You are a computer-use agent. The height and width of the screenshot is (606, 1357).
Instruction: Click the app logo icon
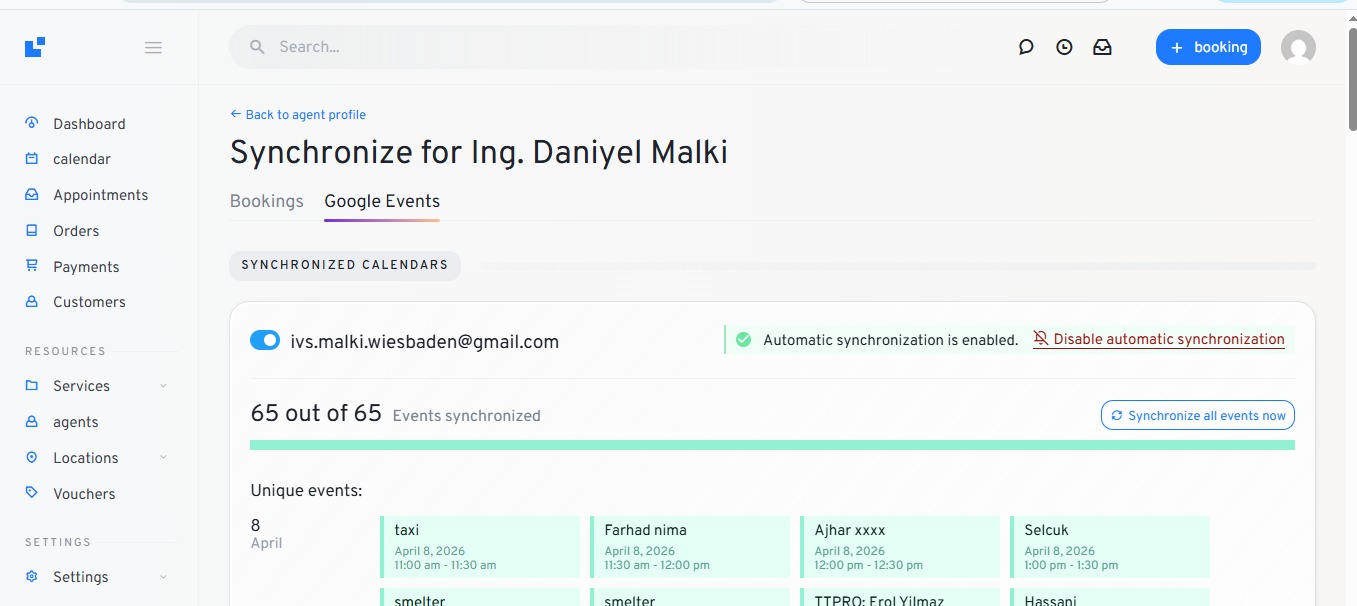[x=35, y=47]
